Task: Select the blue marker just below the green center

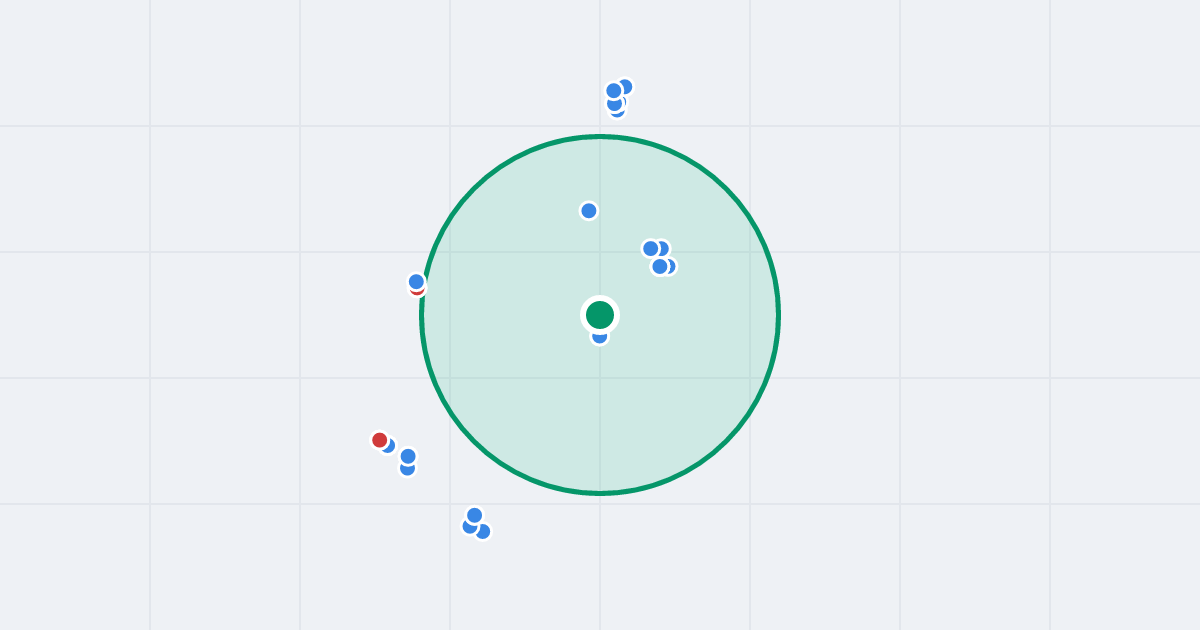Action: (x=600, y=337)
